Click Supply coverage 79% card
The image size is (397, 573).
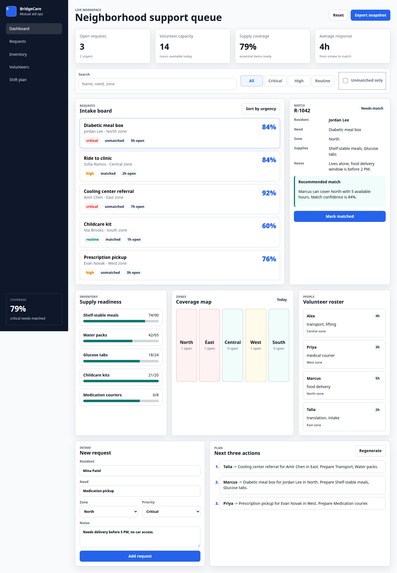click(x=273, y=46)
